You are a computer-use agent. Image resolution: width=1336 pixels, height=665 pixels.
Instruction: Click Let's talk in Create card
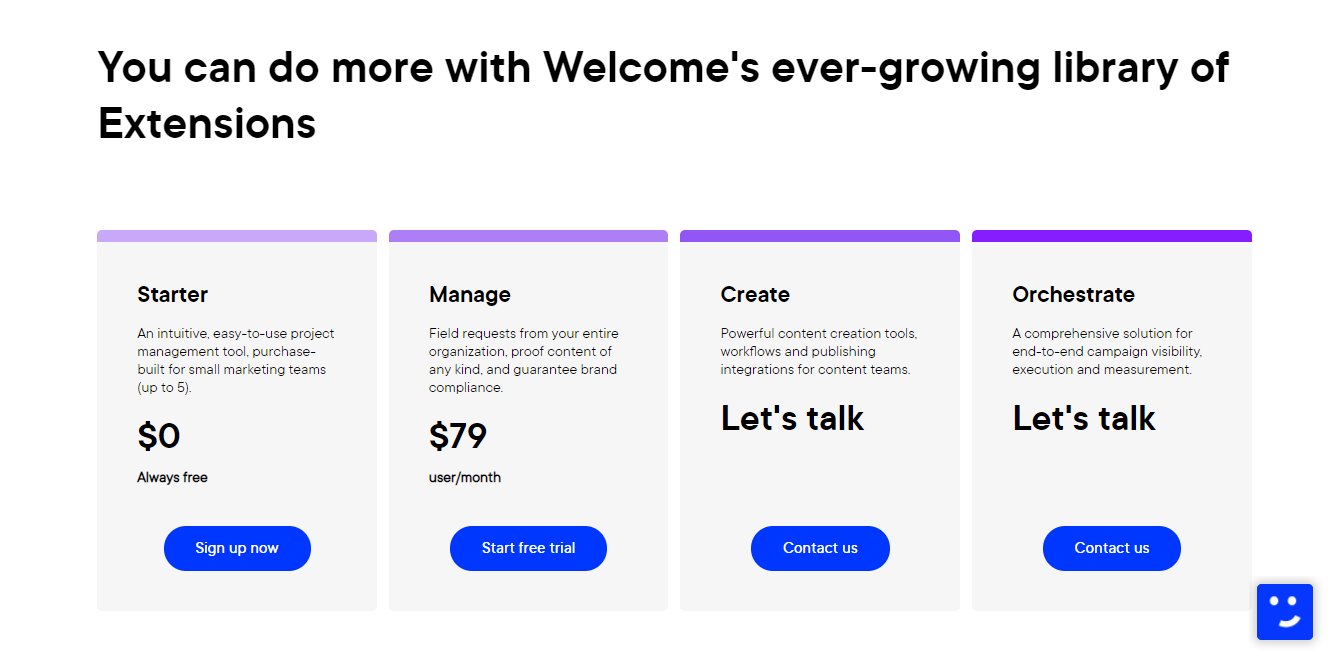pos(791,418)
